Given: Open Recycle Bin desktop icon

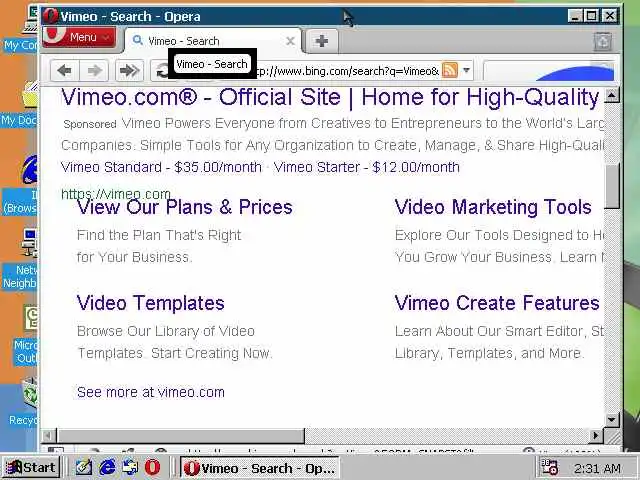Looking at the screenshot, I should point(23,402).
